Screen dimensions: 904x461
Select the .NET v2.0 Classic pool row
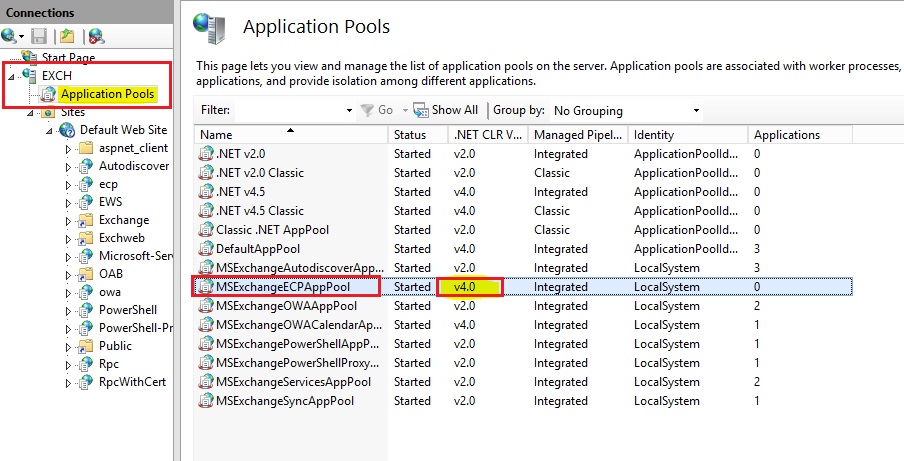[x=523, y=173]
